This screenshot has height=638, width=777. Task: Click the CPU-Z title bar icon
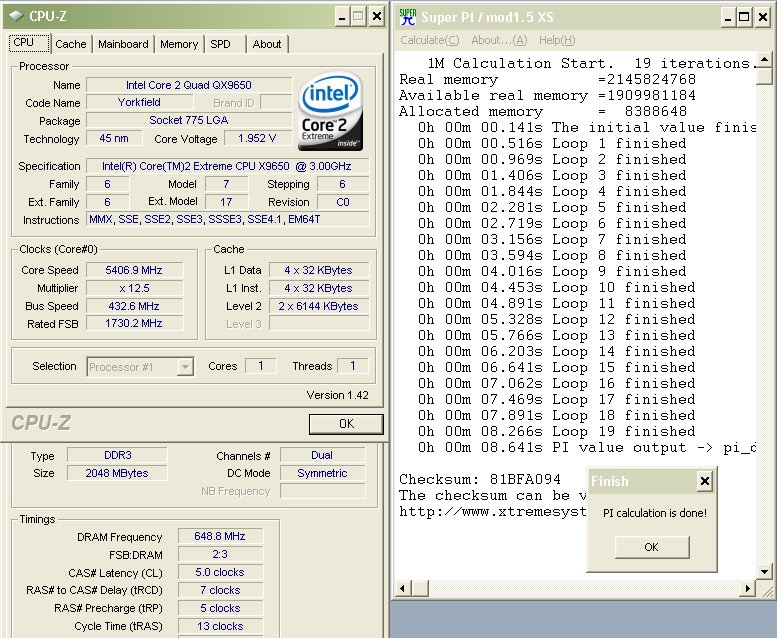point(16,16)
